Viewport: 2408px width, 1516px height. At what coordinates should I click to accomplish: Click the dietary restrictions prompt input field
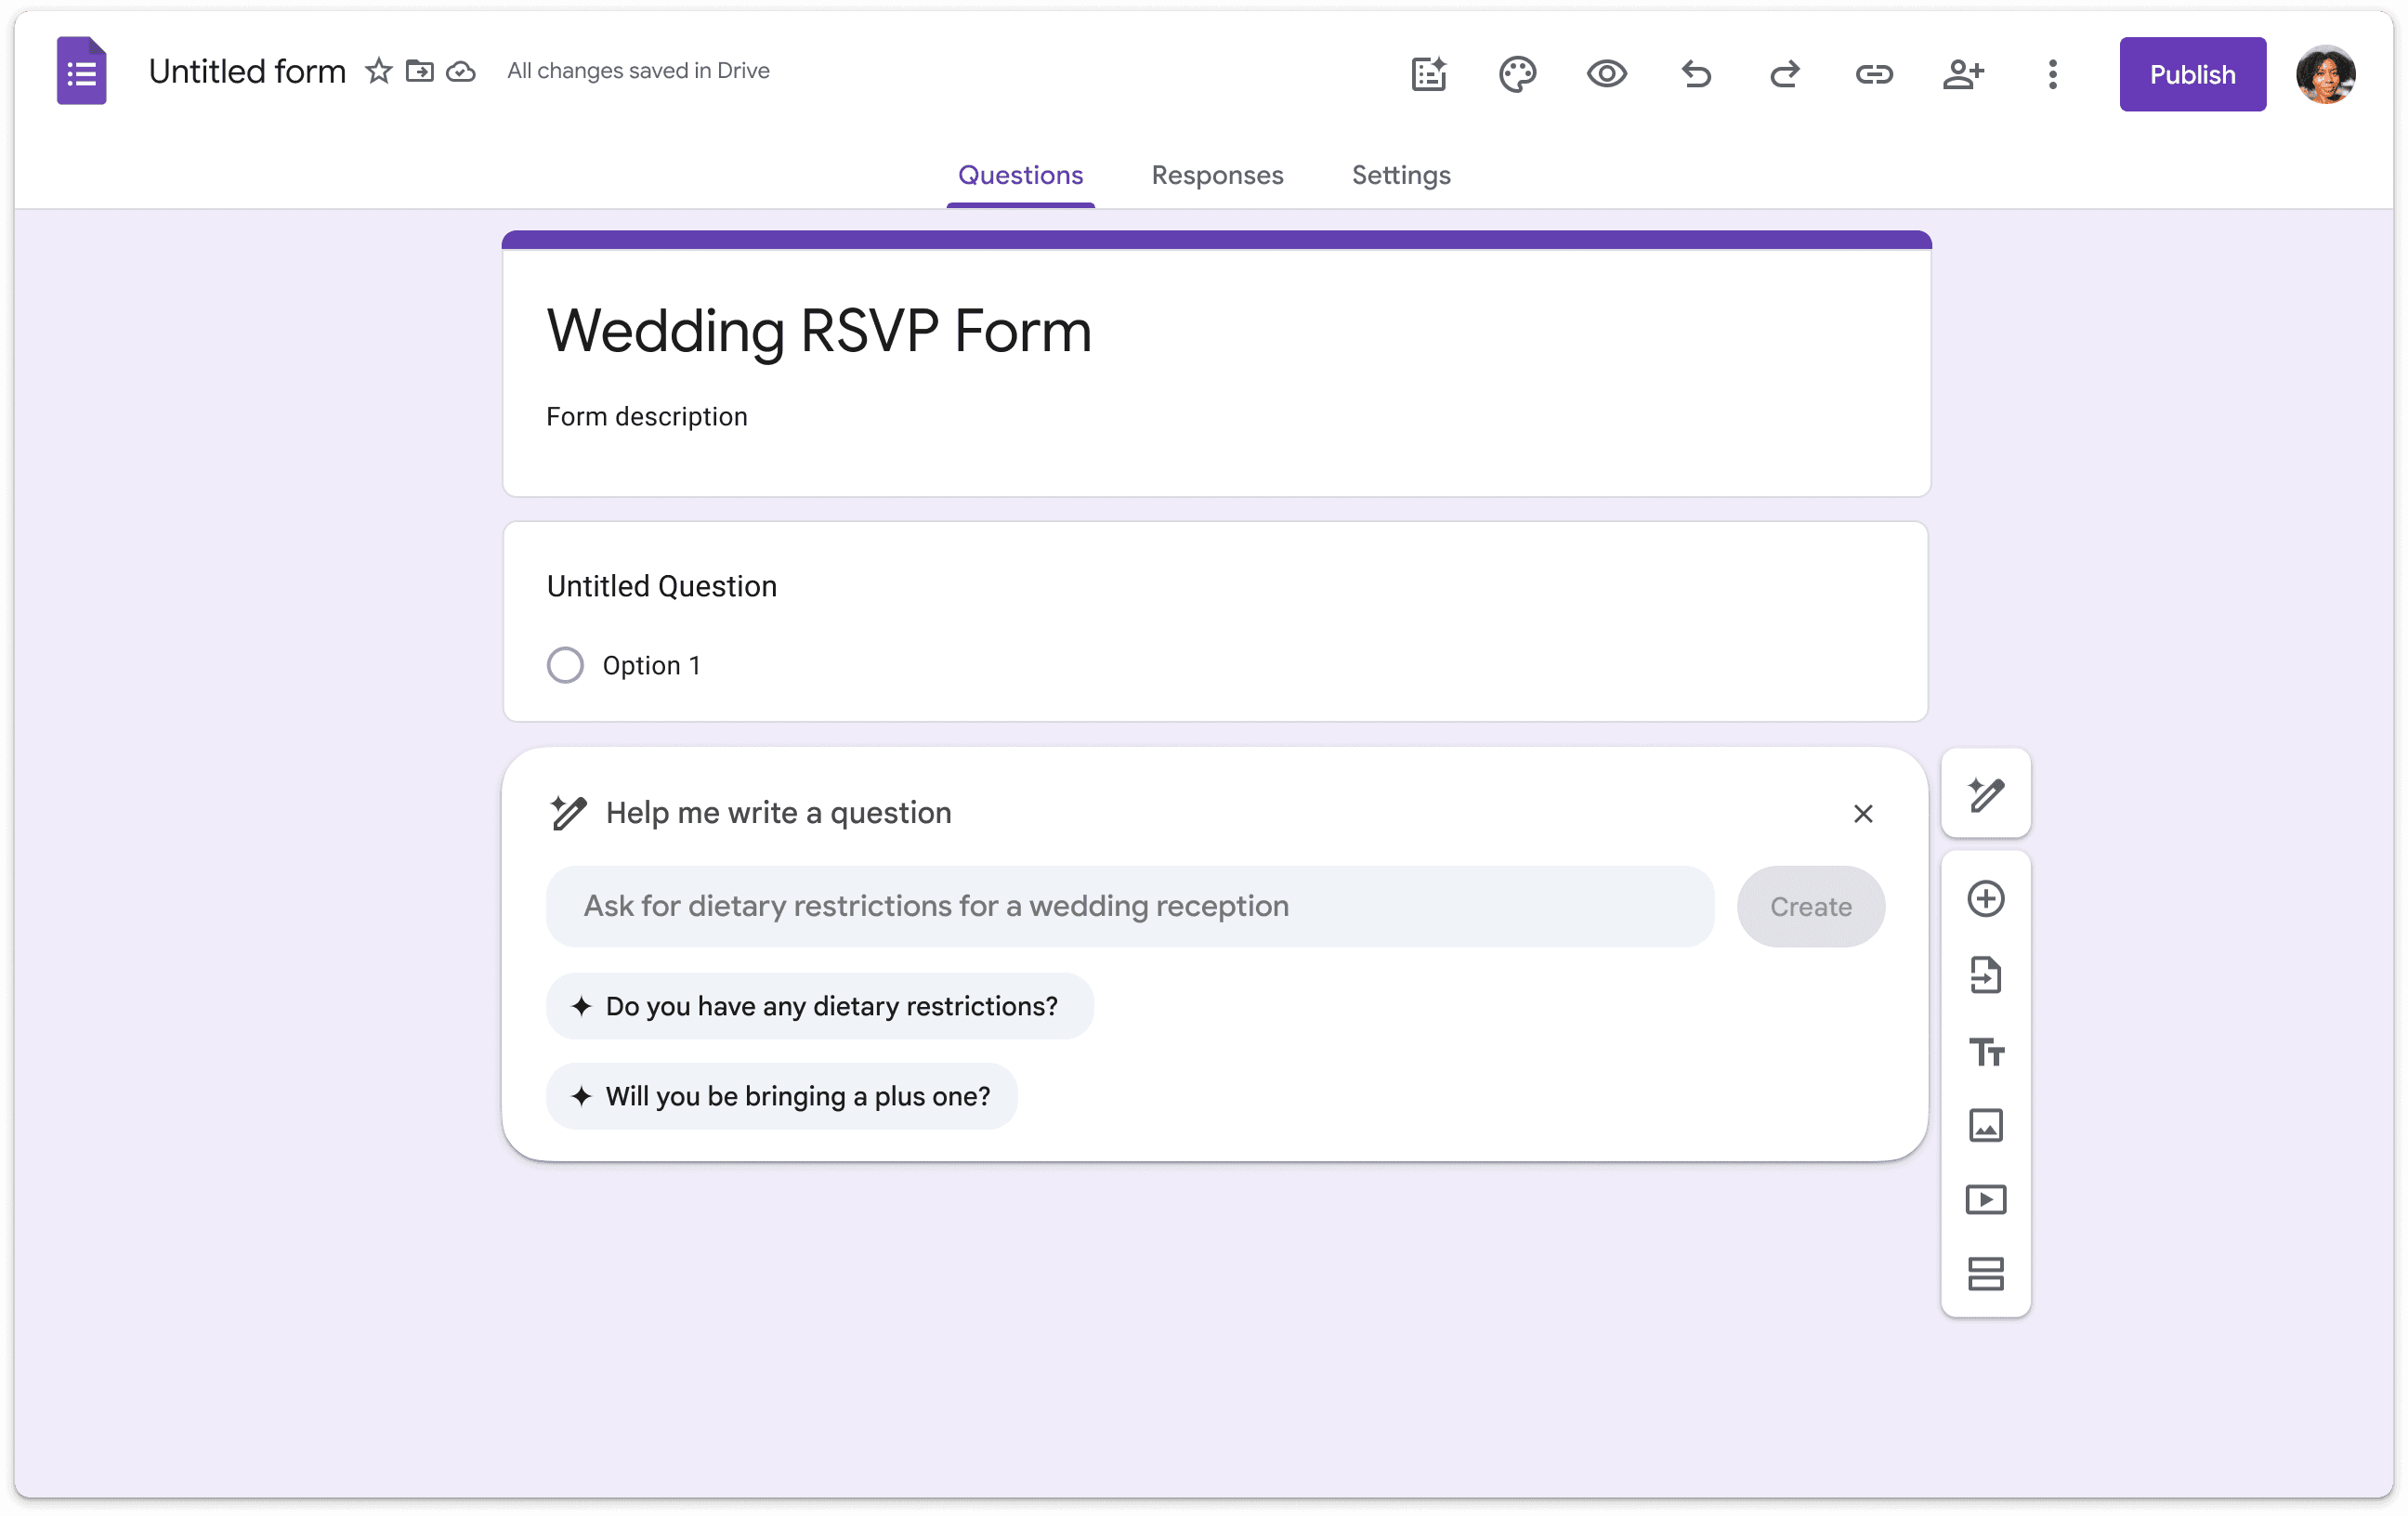tap(1130, 907)
